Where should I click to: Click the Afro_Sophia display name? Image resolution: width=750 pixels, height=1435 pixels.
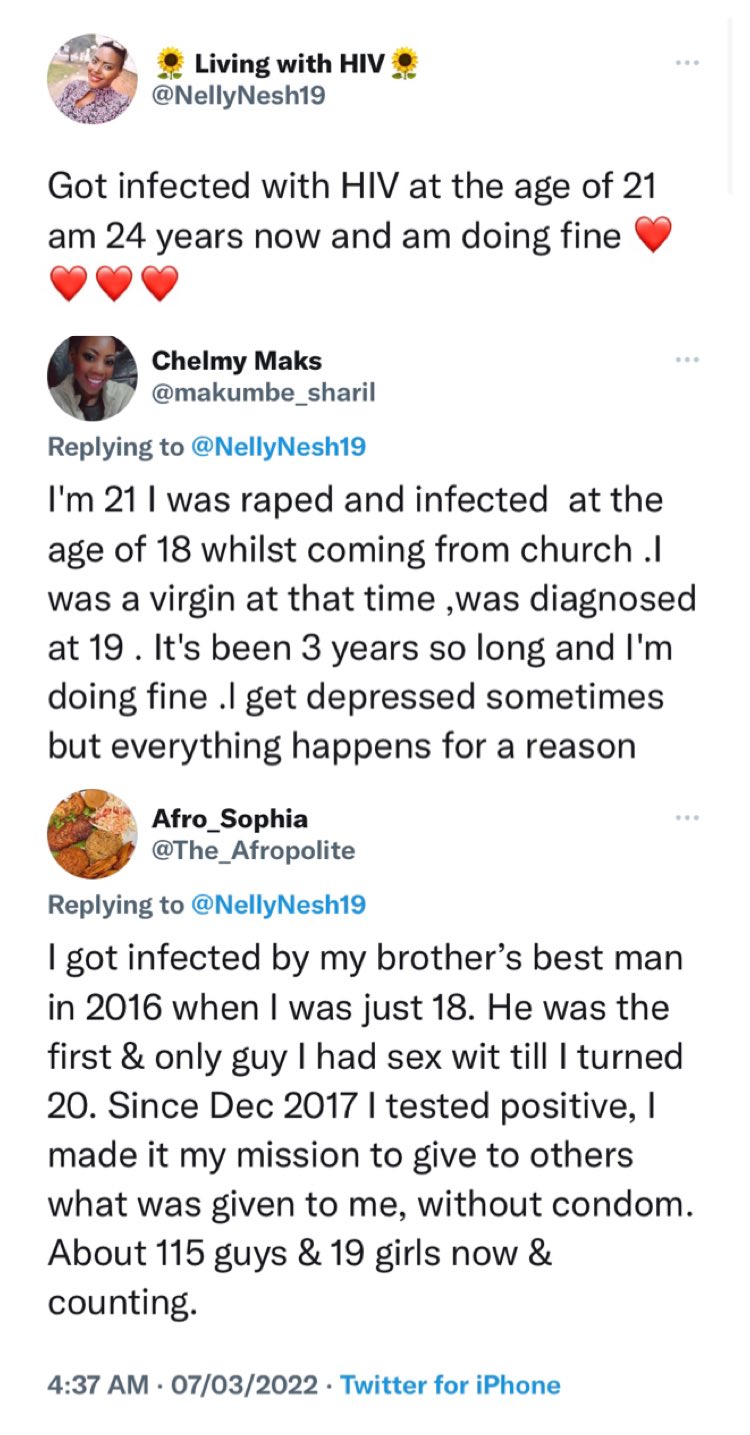point(230,818)
